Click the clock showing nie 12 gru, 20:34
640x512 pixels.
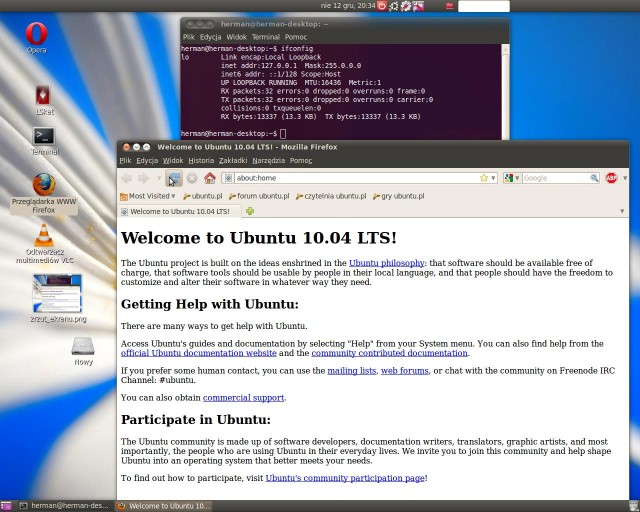[347, 6]
